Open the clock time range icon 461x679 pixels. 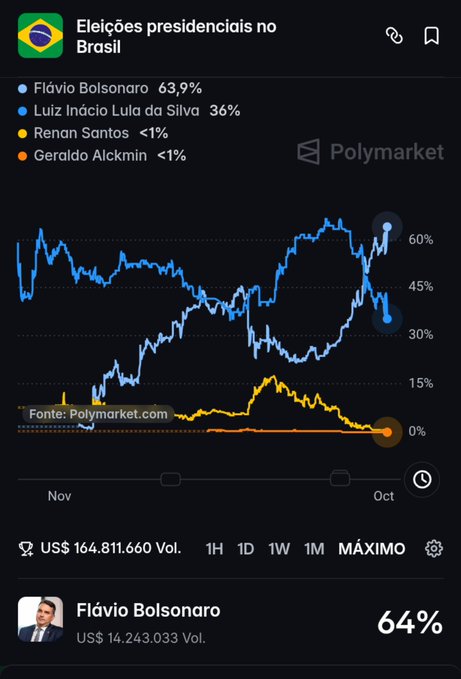[x=422, y=479]
